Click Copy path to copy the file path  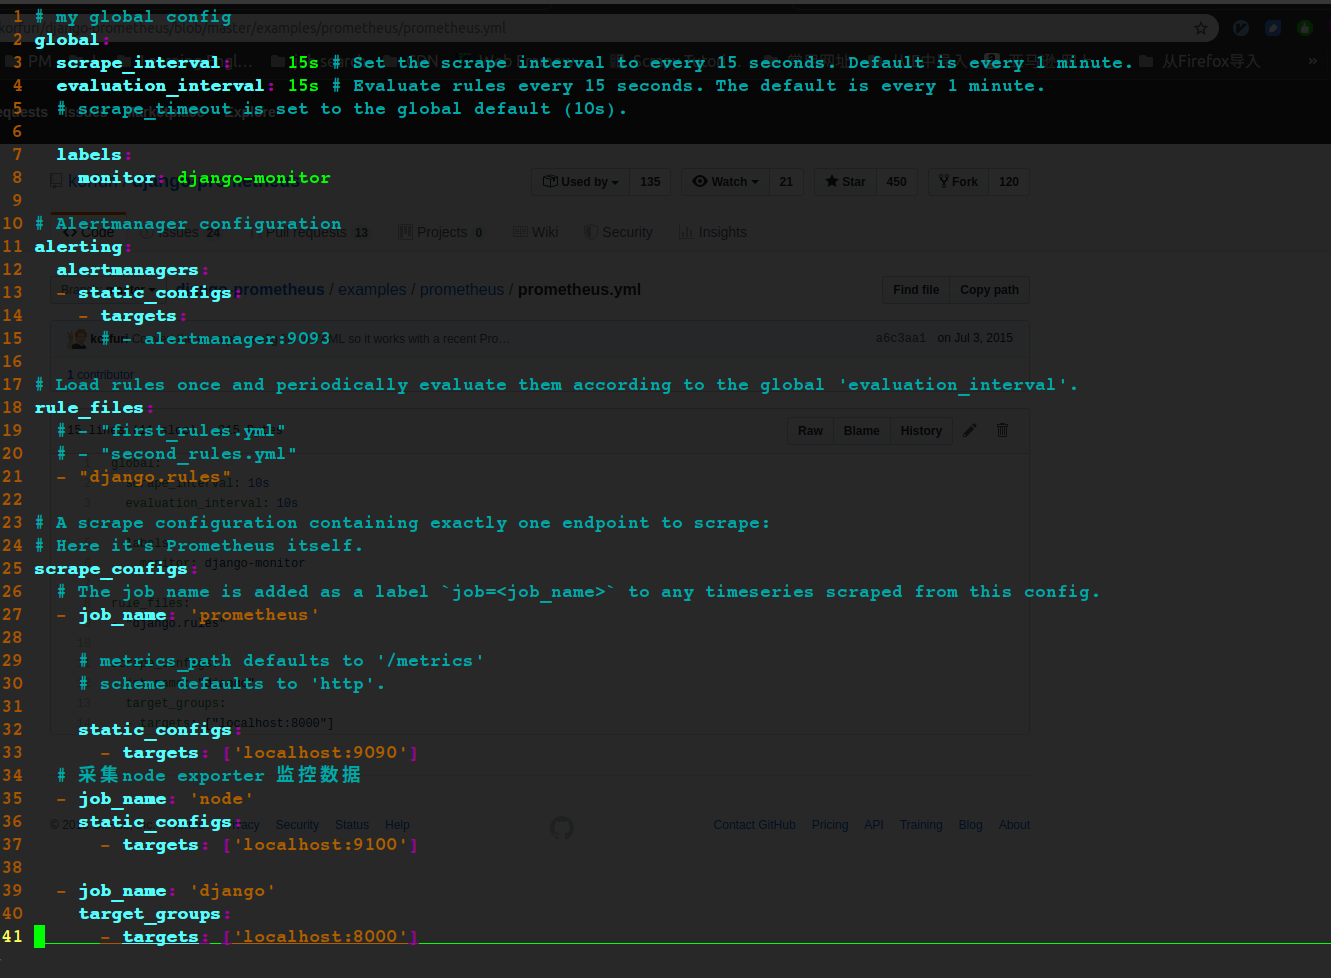tap(988, 289)
